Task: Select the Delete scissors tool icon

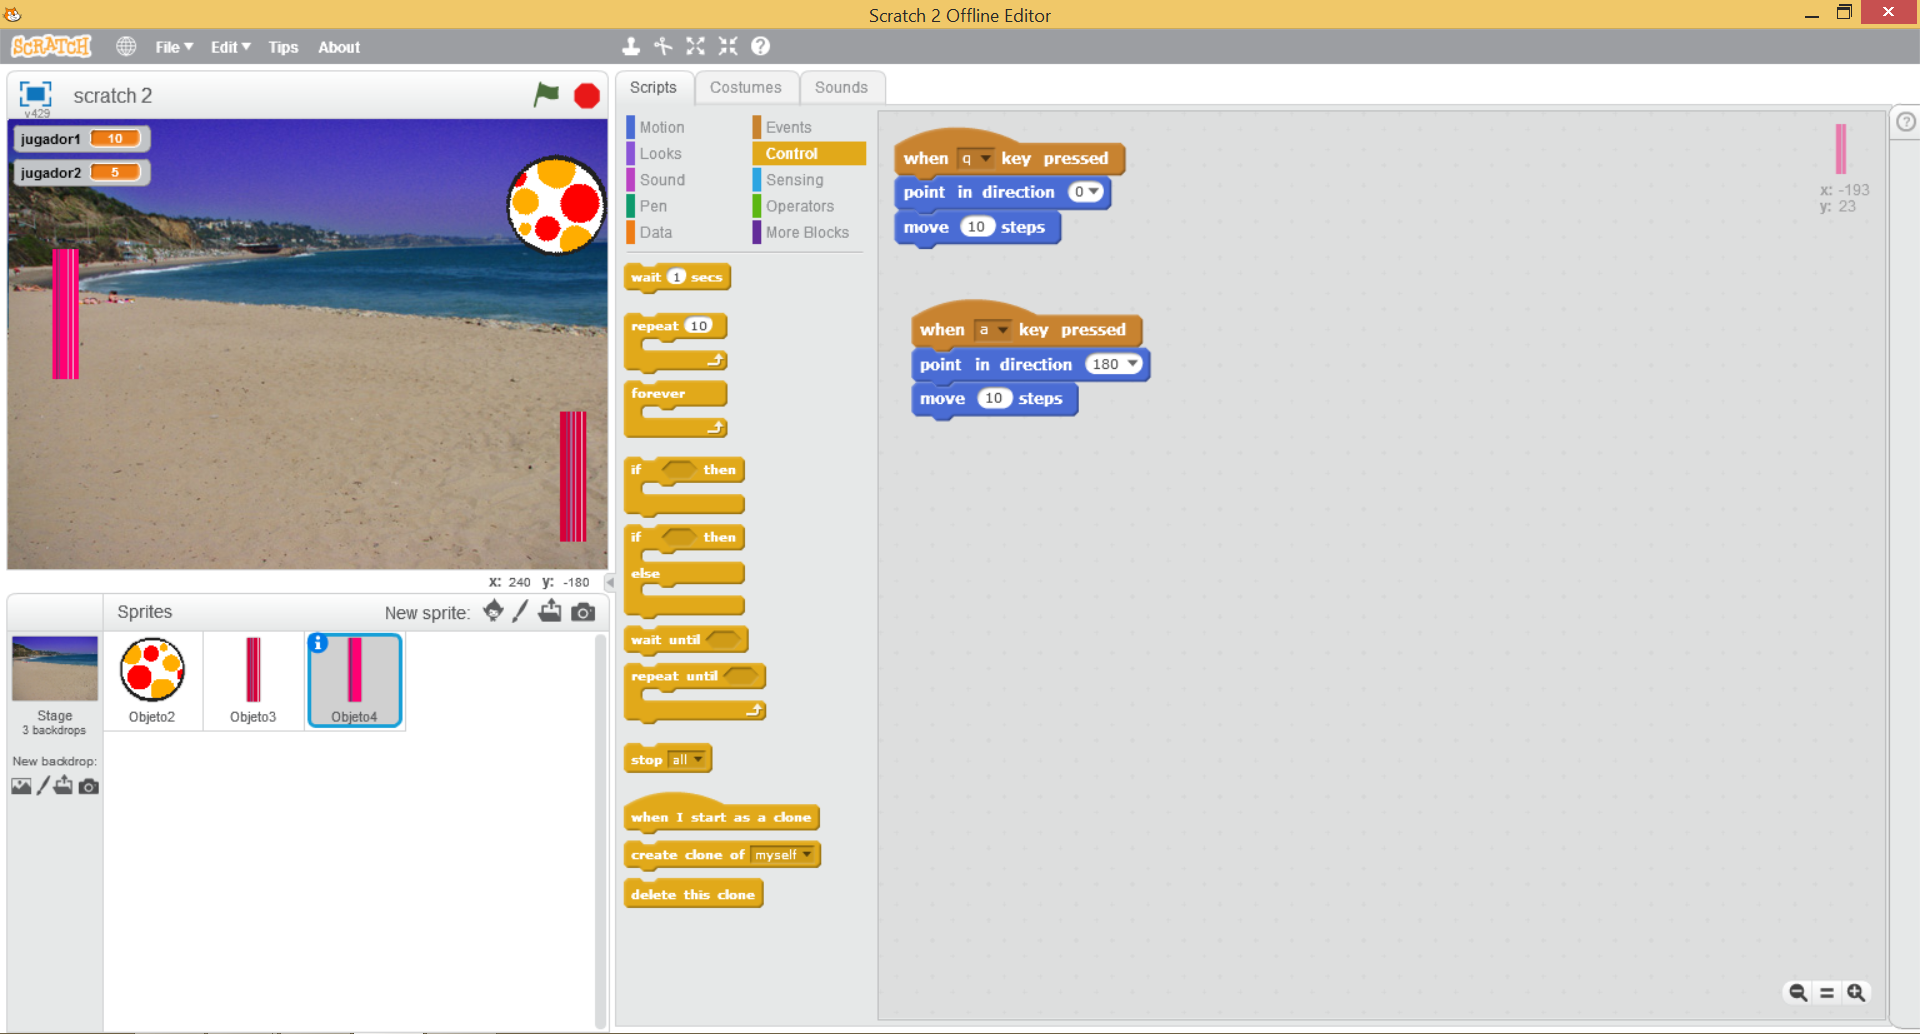Action: point(663,46)
